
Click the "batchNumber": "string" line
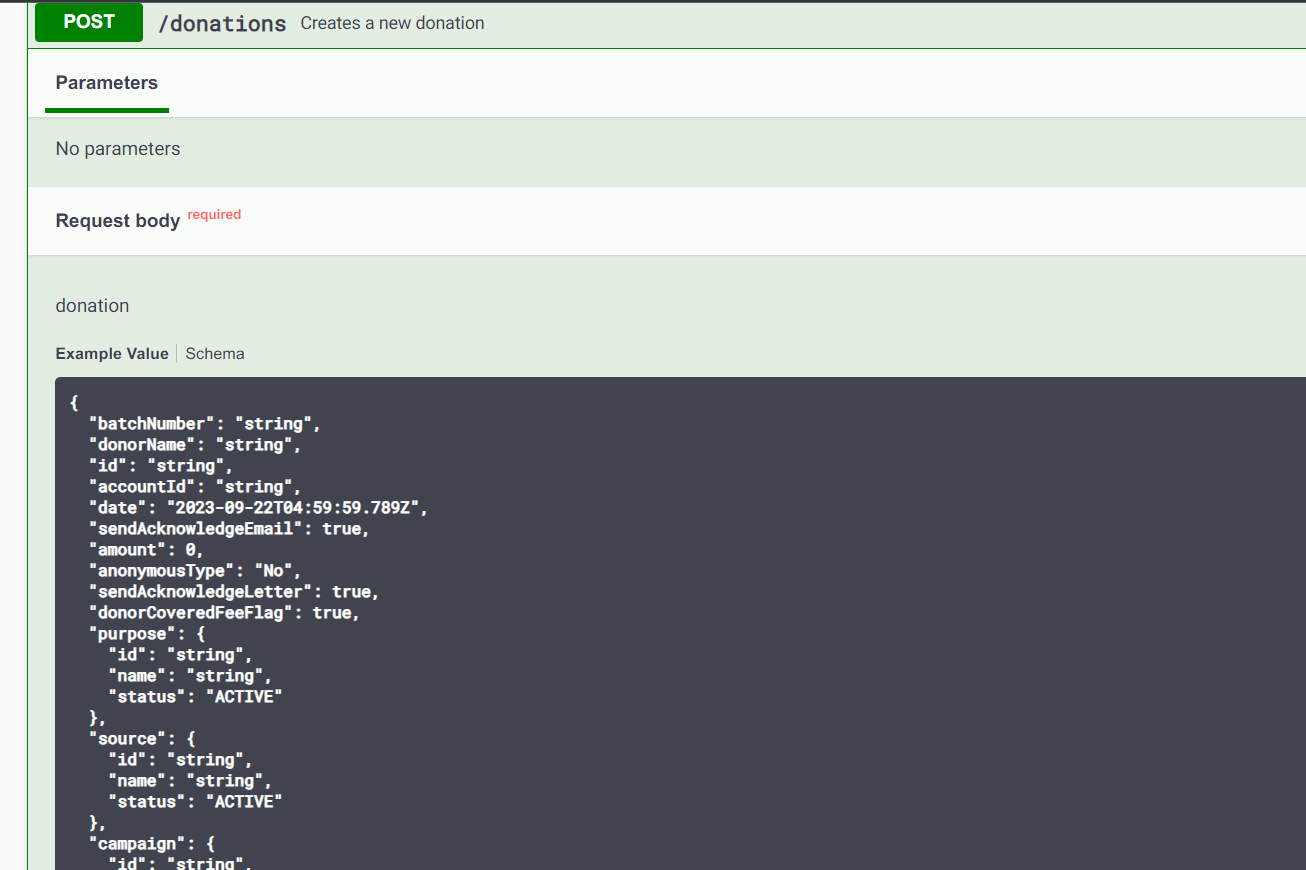[x=205, y=424]
